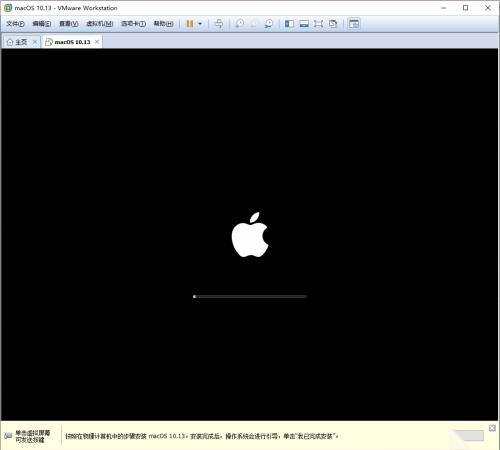Open the 虚拟机(M) VM menu
The height and width of the screenshot is (450, 500).
pos(100,24)
